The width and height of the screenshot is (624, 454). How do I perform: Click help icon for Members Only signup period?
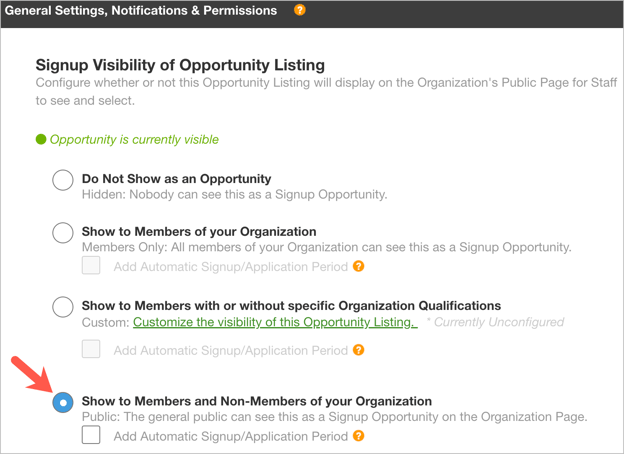359,266
